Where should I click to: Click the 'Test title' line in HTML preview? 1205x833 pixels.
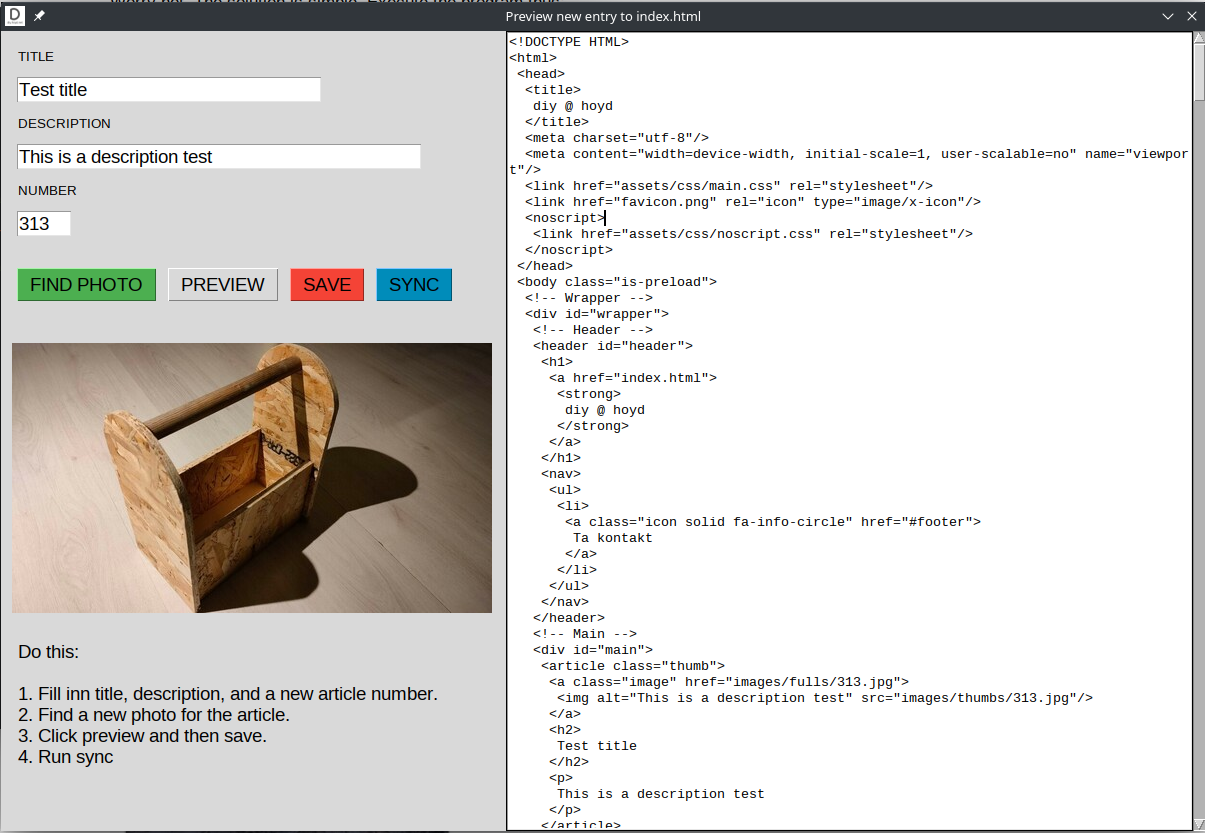tap(596, 746)
